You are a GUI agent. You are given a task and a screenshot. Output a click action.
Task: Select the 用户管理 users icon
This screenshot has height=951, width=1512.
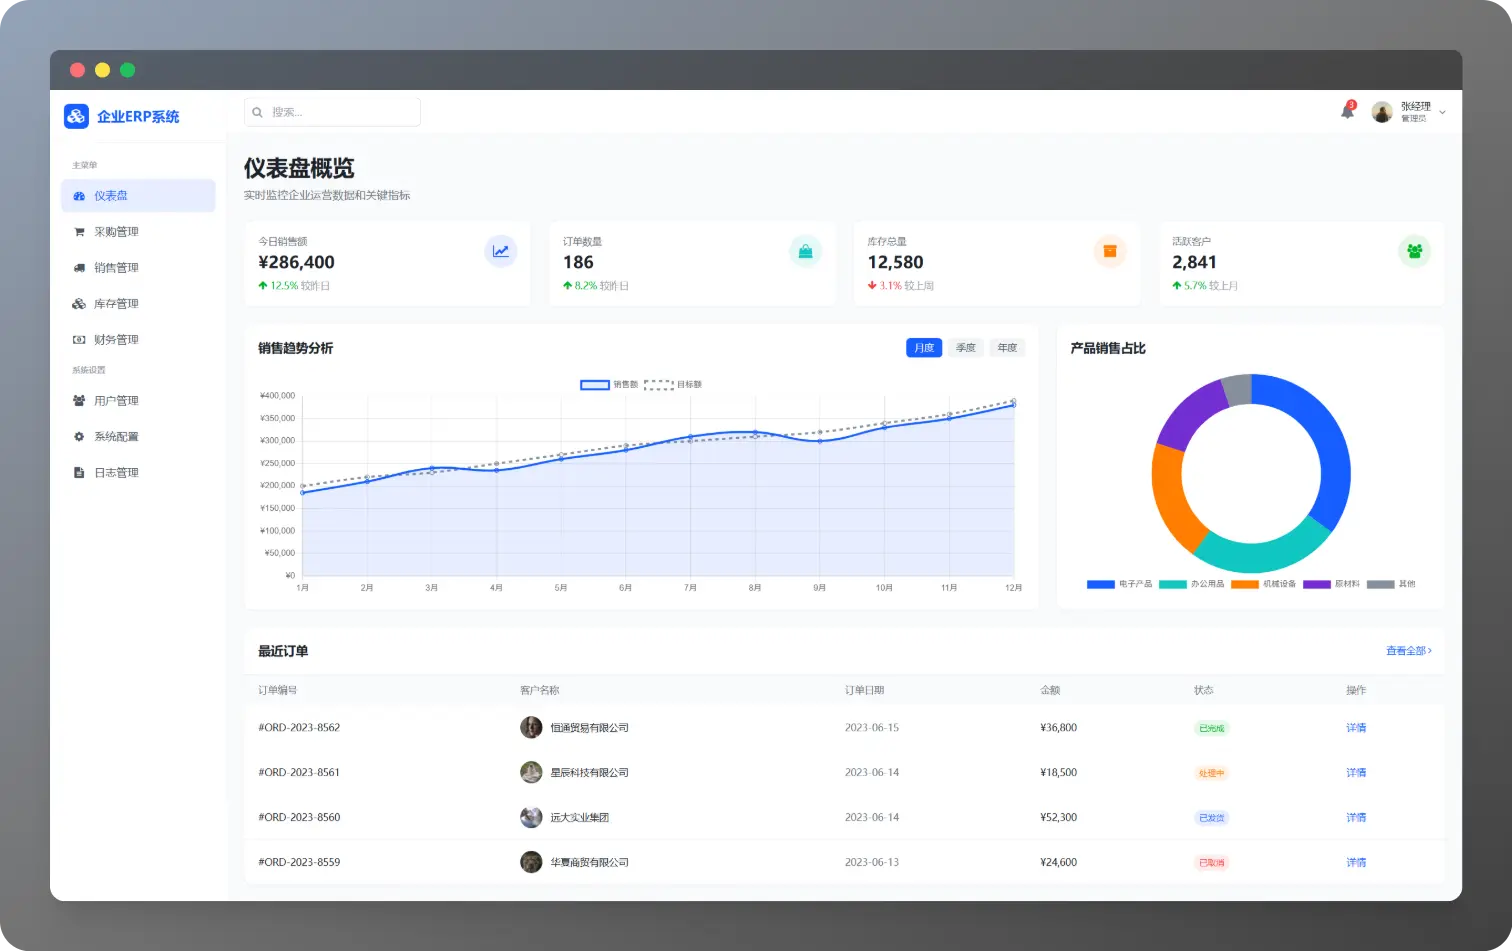tap(80, 400)
